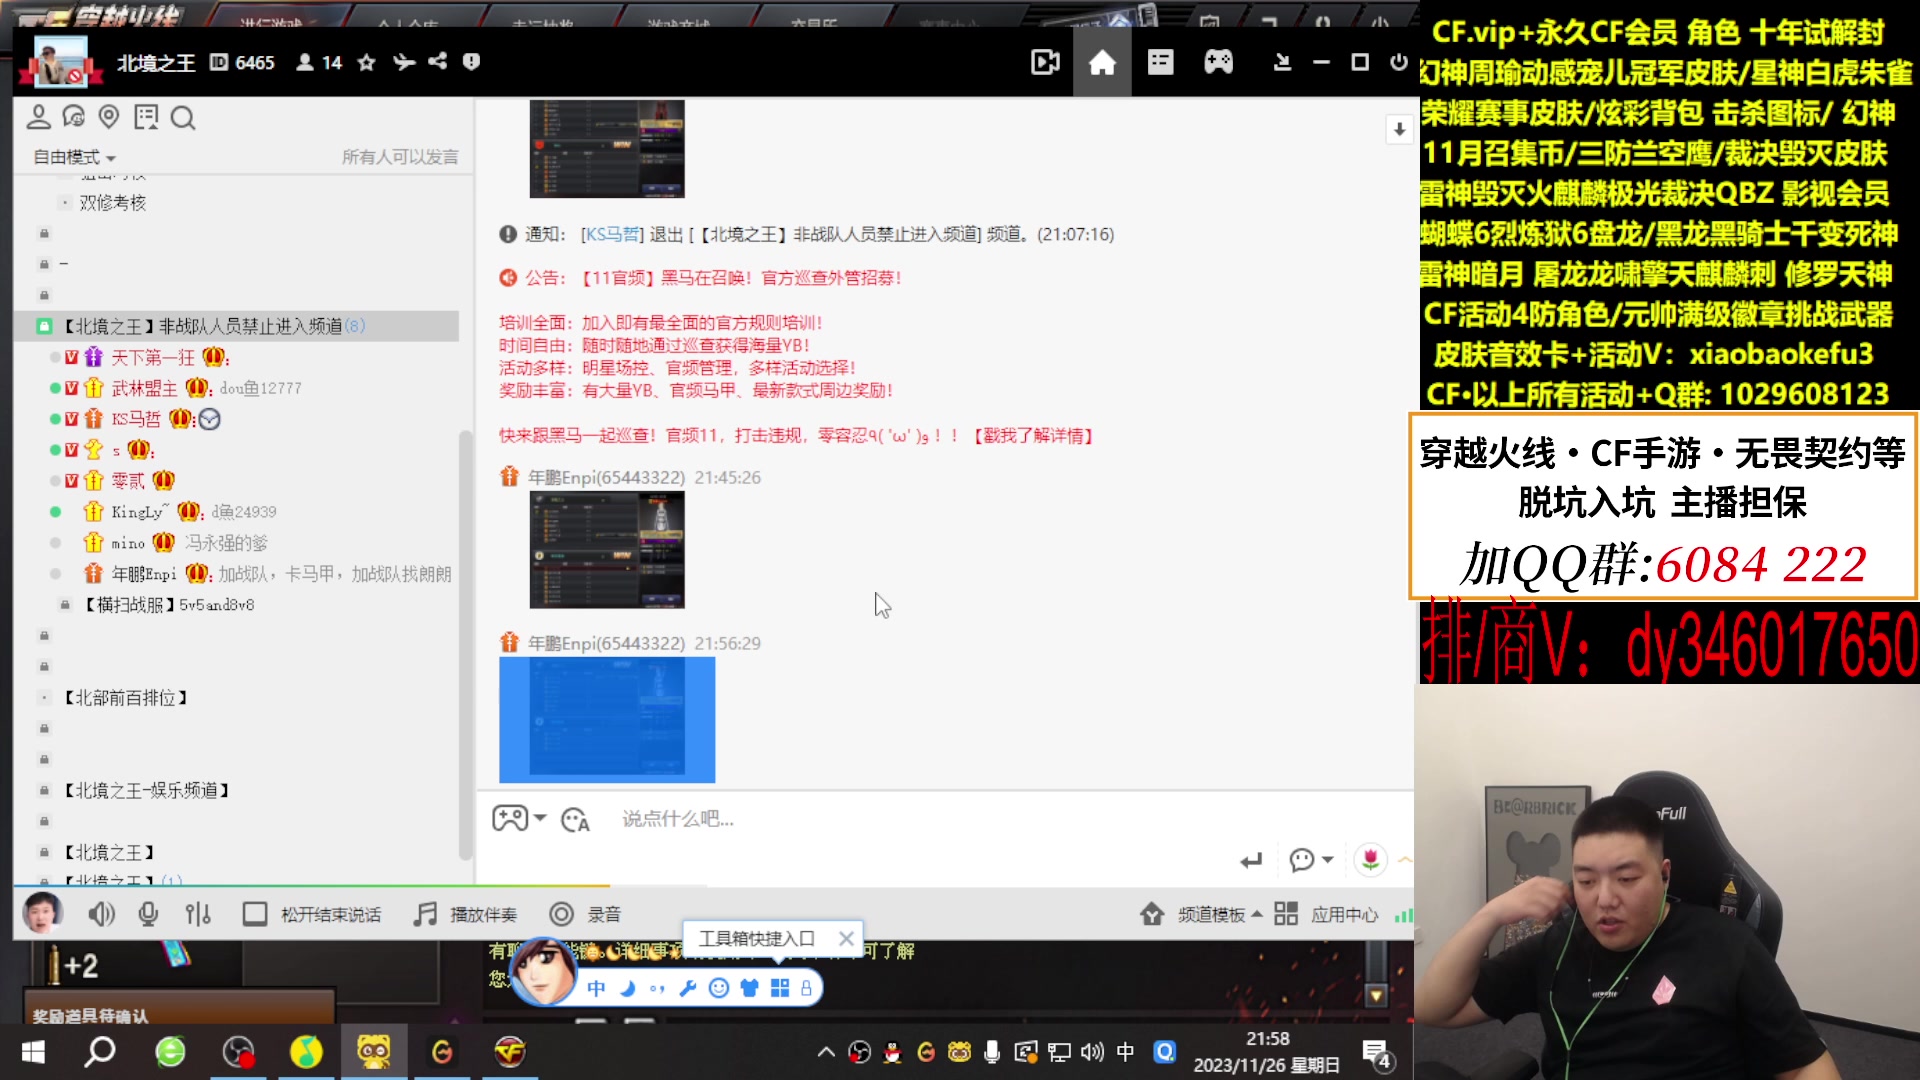Click the shield alert icon next to share
1920x1080 pixels.
[x=471, y=62]
